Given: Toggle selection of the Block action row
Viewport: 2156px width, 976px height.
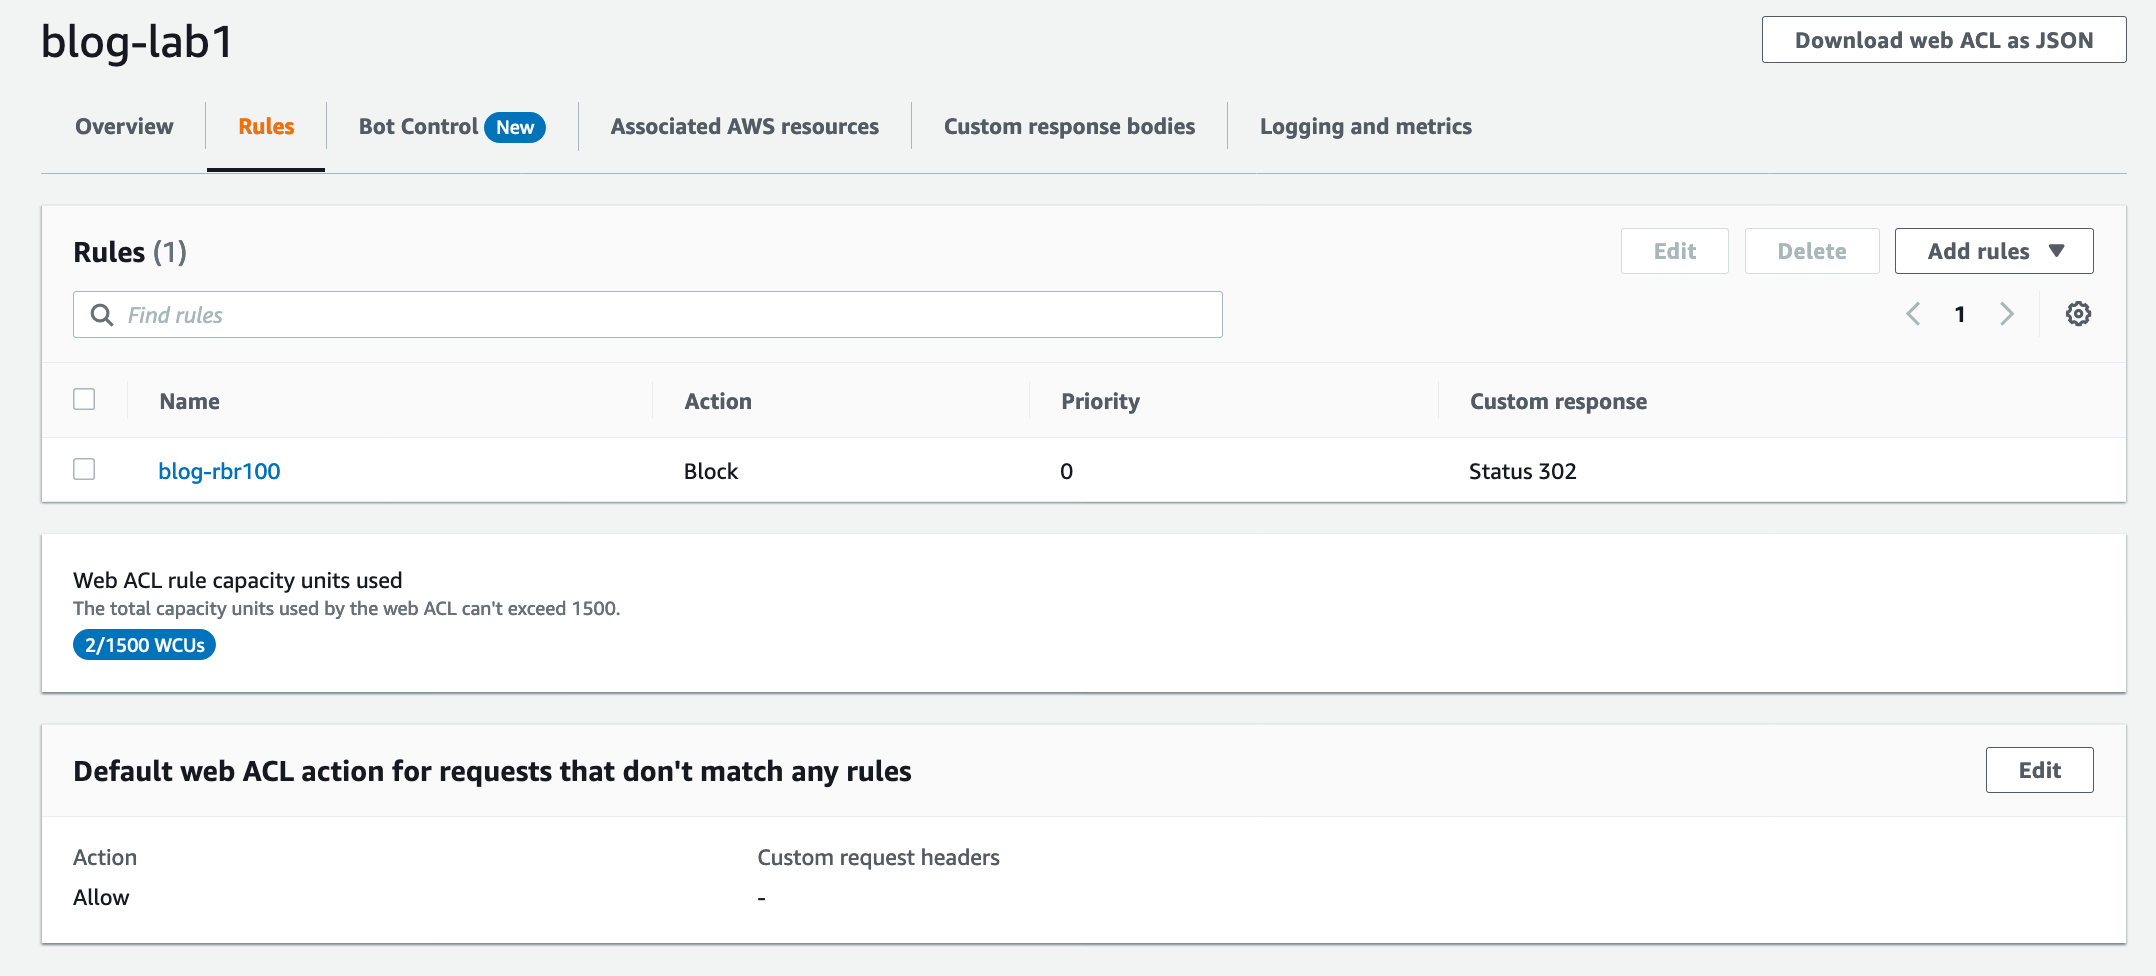Looking at the screenshot, I should (84, 469).
